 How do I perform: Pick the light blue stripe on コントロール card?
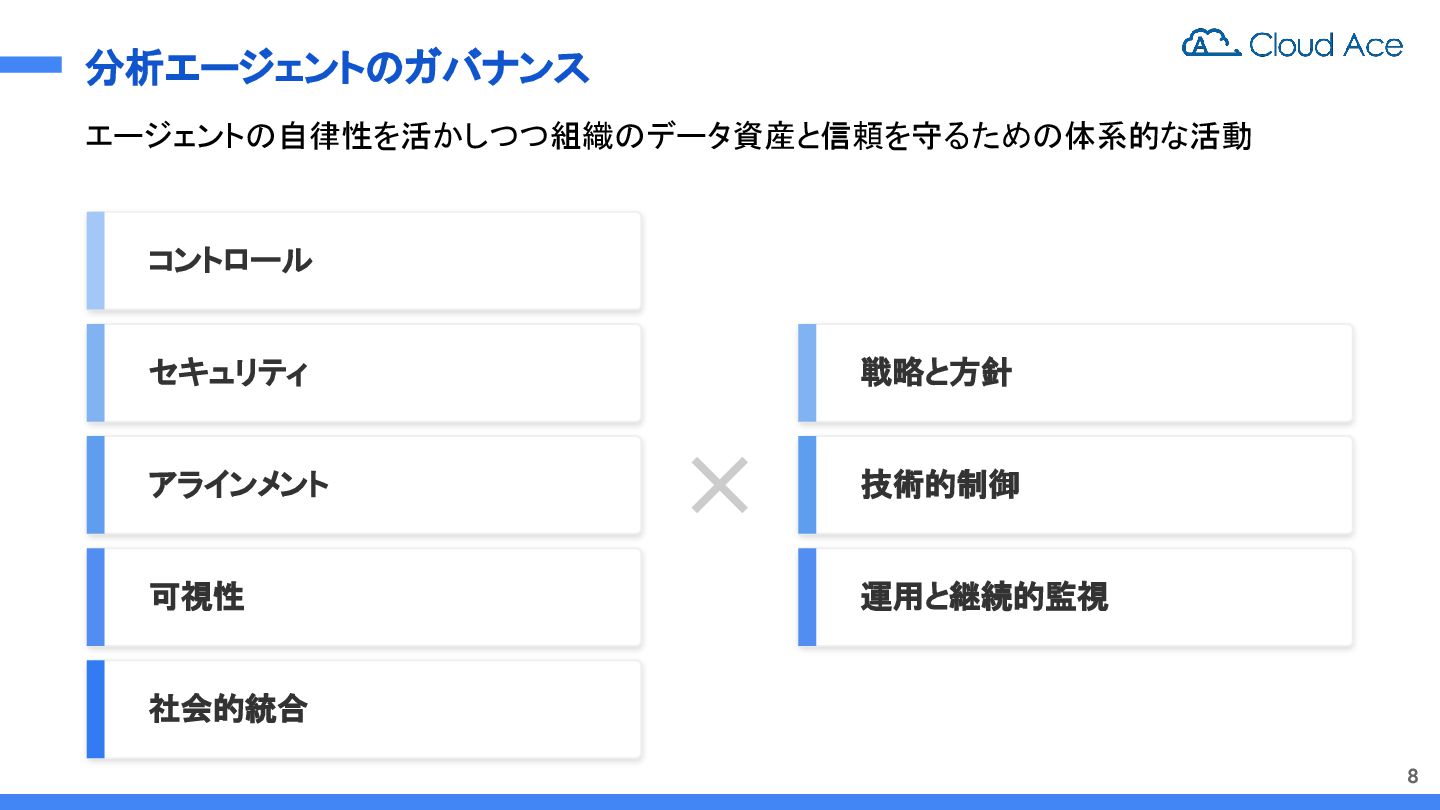pos(95,261)
